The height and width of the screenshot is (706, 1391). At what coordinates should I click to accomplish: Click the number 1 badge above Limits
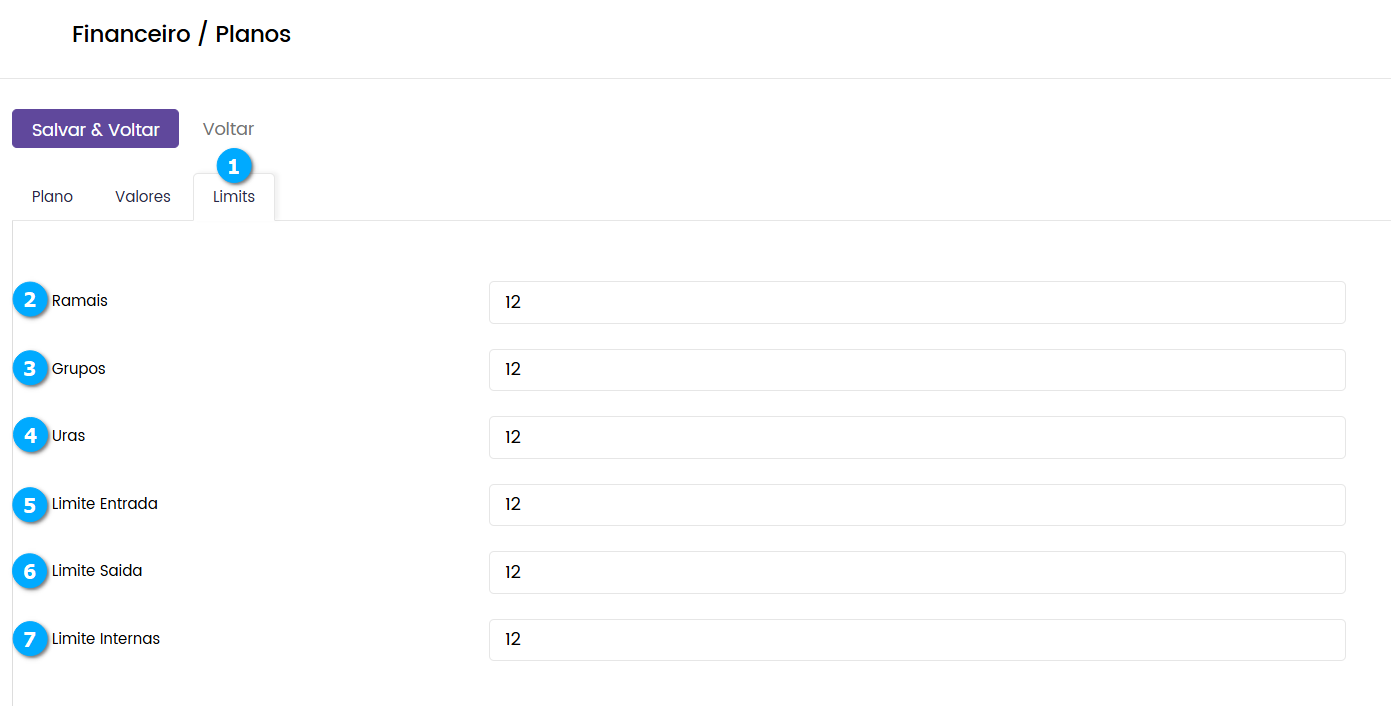click(x=234, y=167)
